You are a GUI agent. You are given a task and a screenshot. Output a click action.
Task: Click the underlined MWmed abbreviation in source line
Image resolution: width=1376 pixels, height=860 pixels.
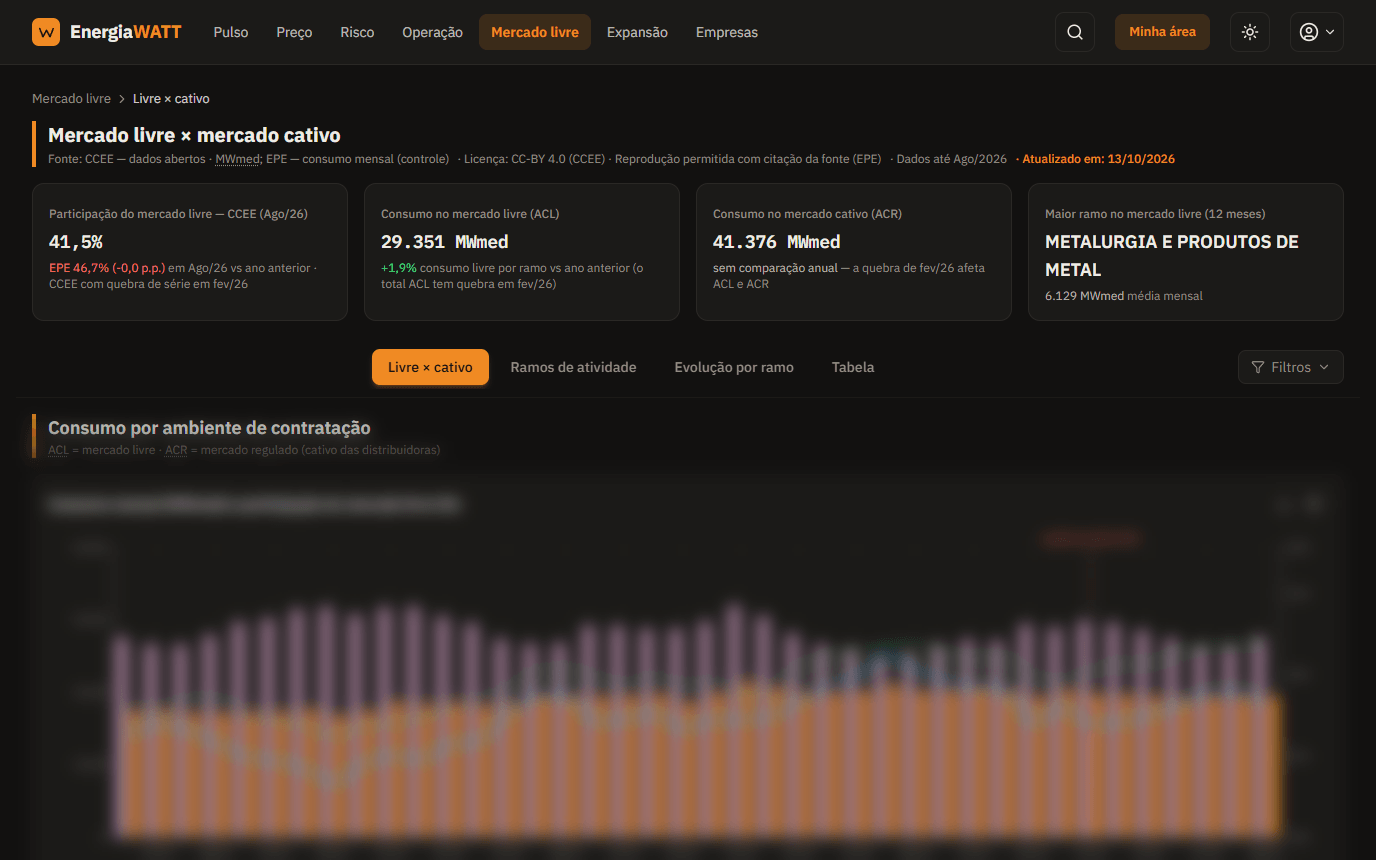click(x=238, y=159)
